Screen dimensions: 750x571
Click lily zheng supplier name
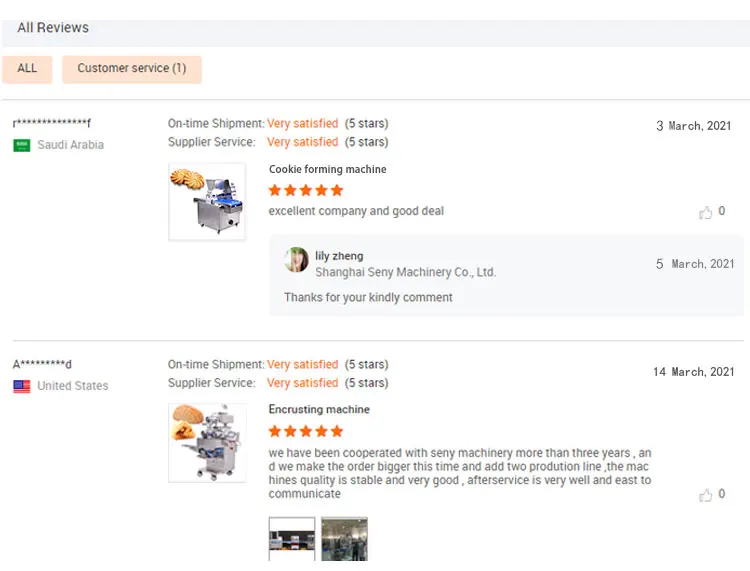339,256
